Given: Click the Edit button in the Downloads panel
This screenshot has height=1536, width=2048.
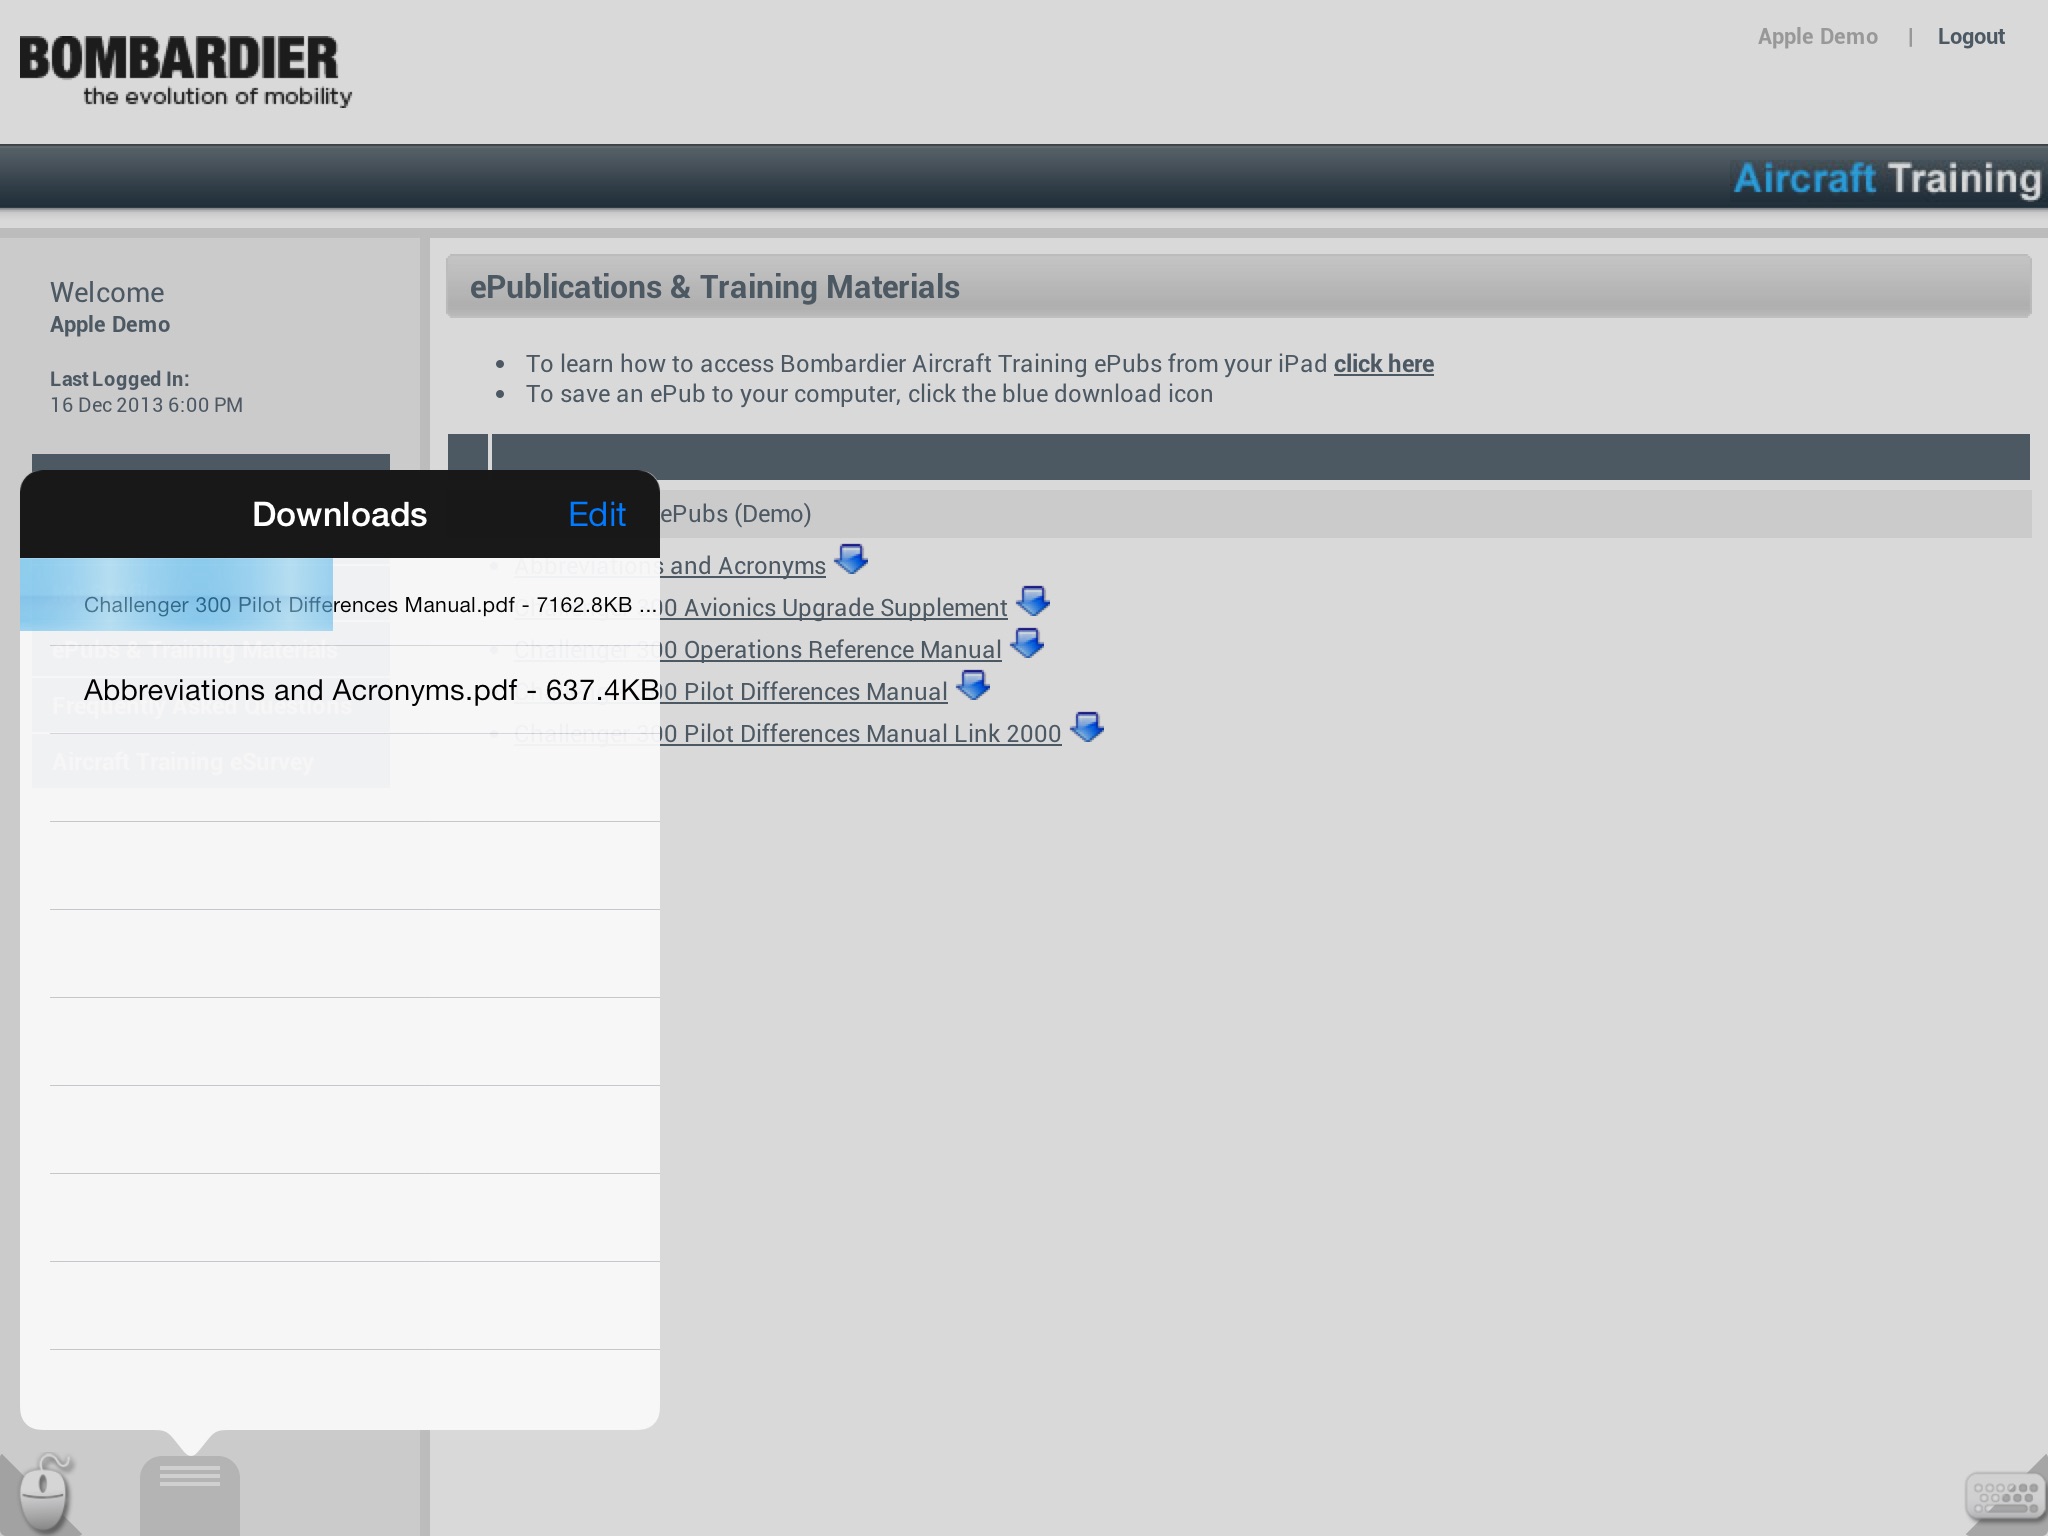Looking at the screenshot, I should pyautogui.click(x=597, y=513).
